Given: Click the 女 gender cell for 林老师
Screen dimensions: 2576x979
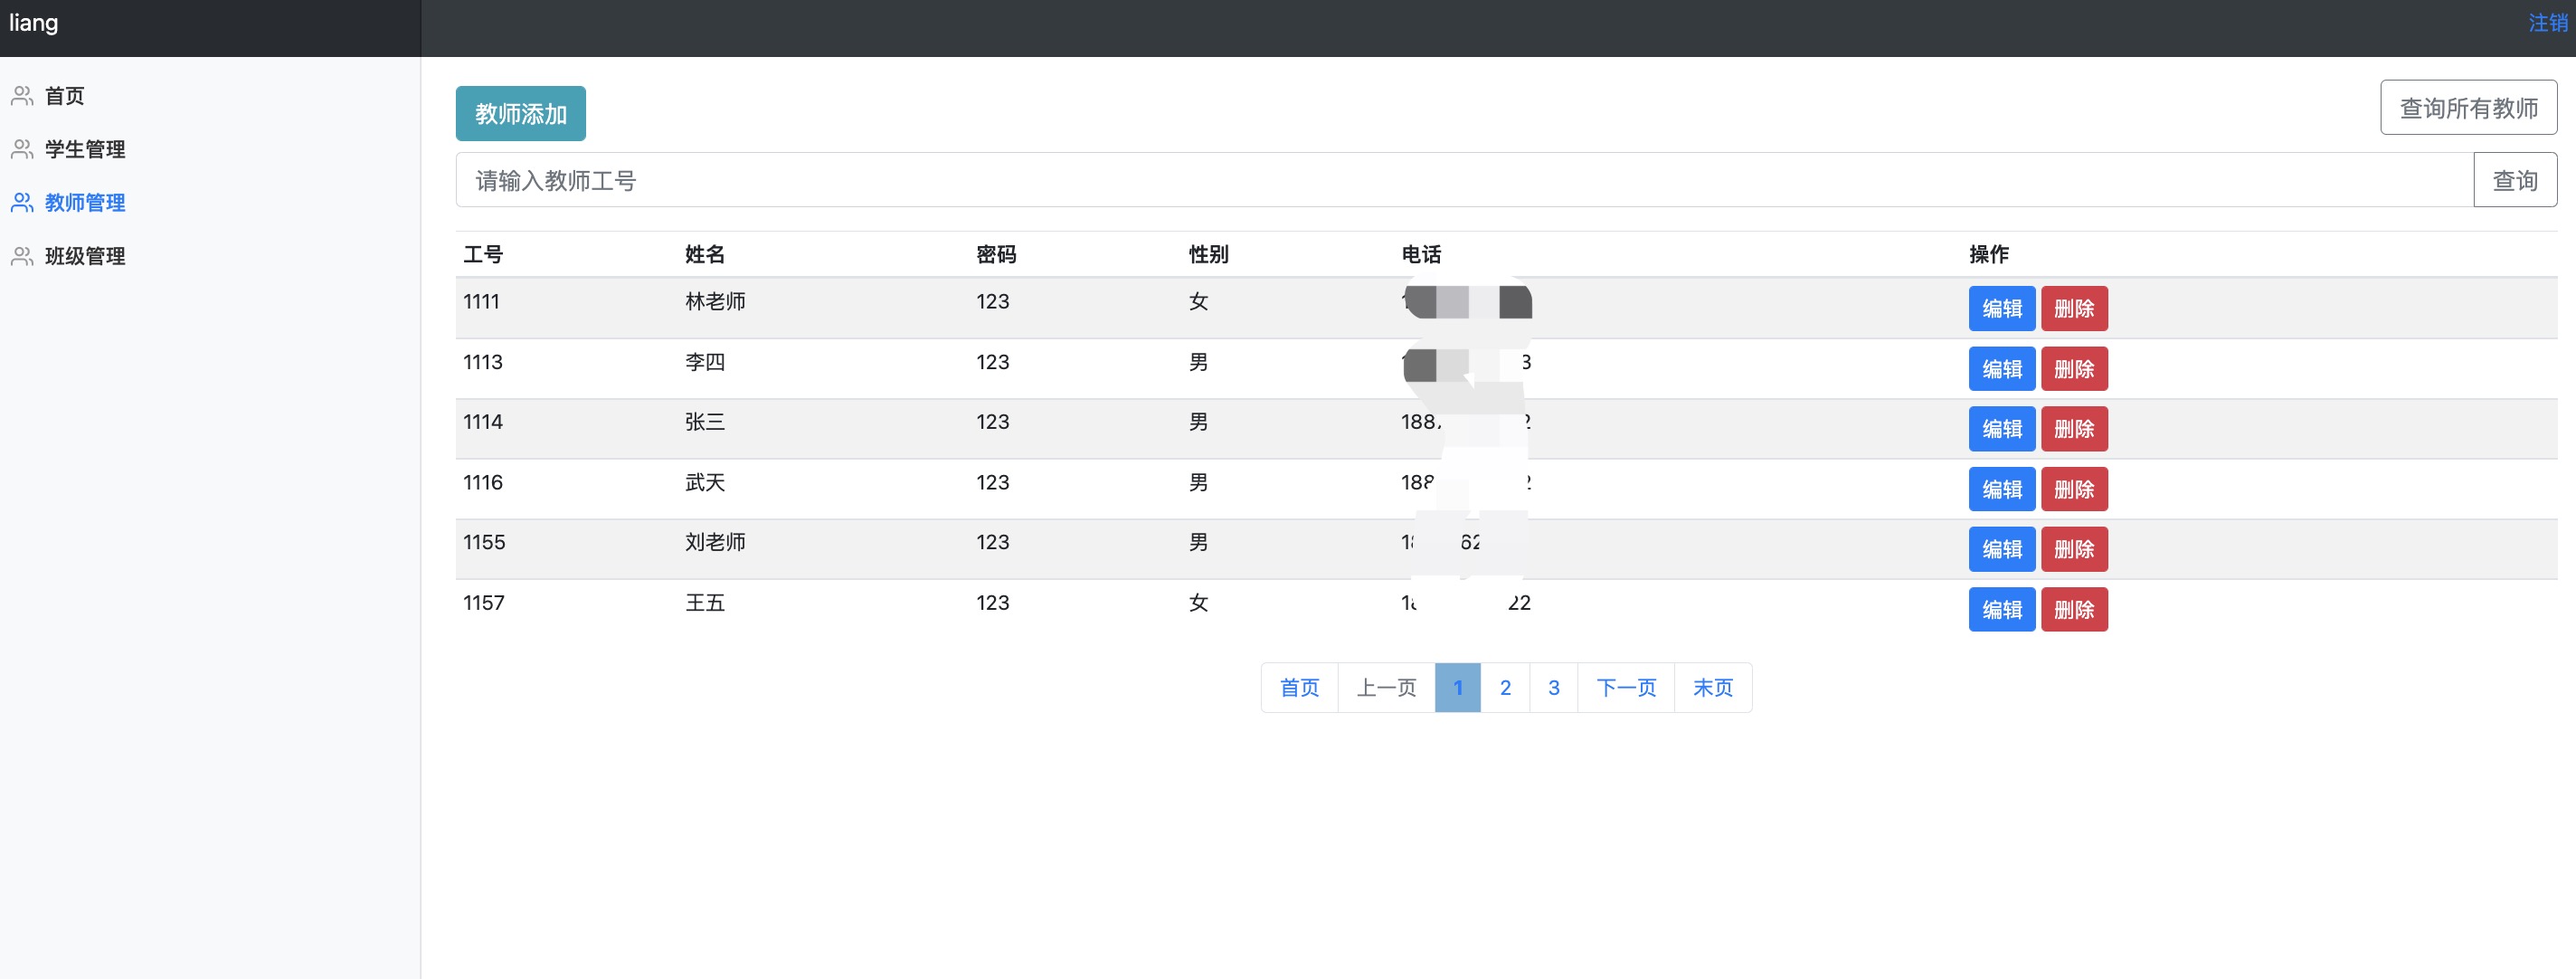Looking at the screenshot, I should pos(1198,302).
